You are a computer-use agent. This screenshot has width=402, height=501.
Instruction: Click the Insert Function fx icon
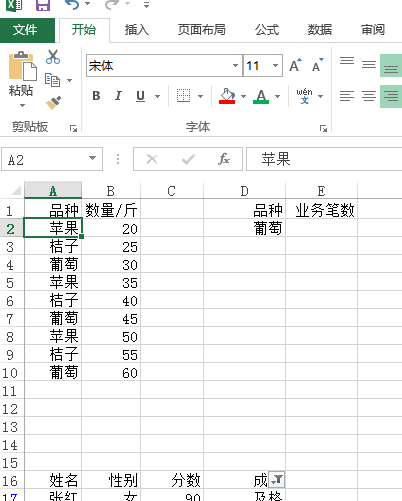(x=224, y=159)
